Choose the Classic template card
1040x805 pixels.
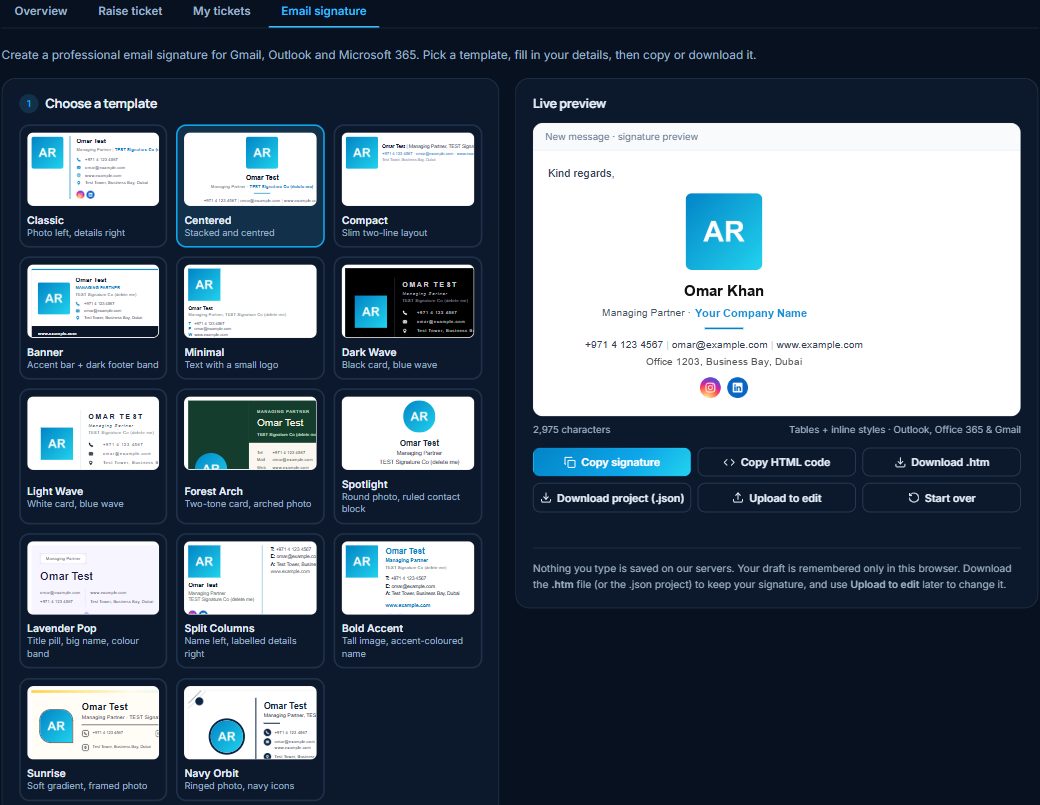(93, 186)
